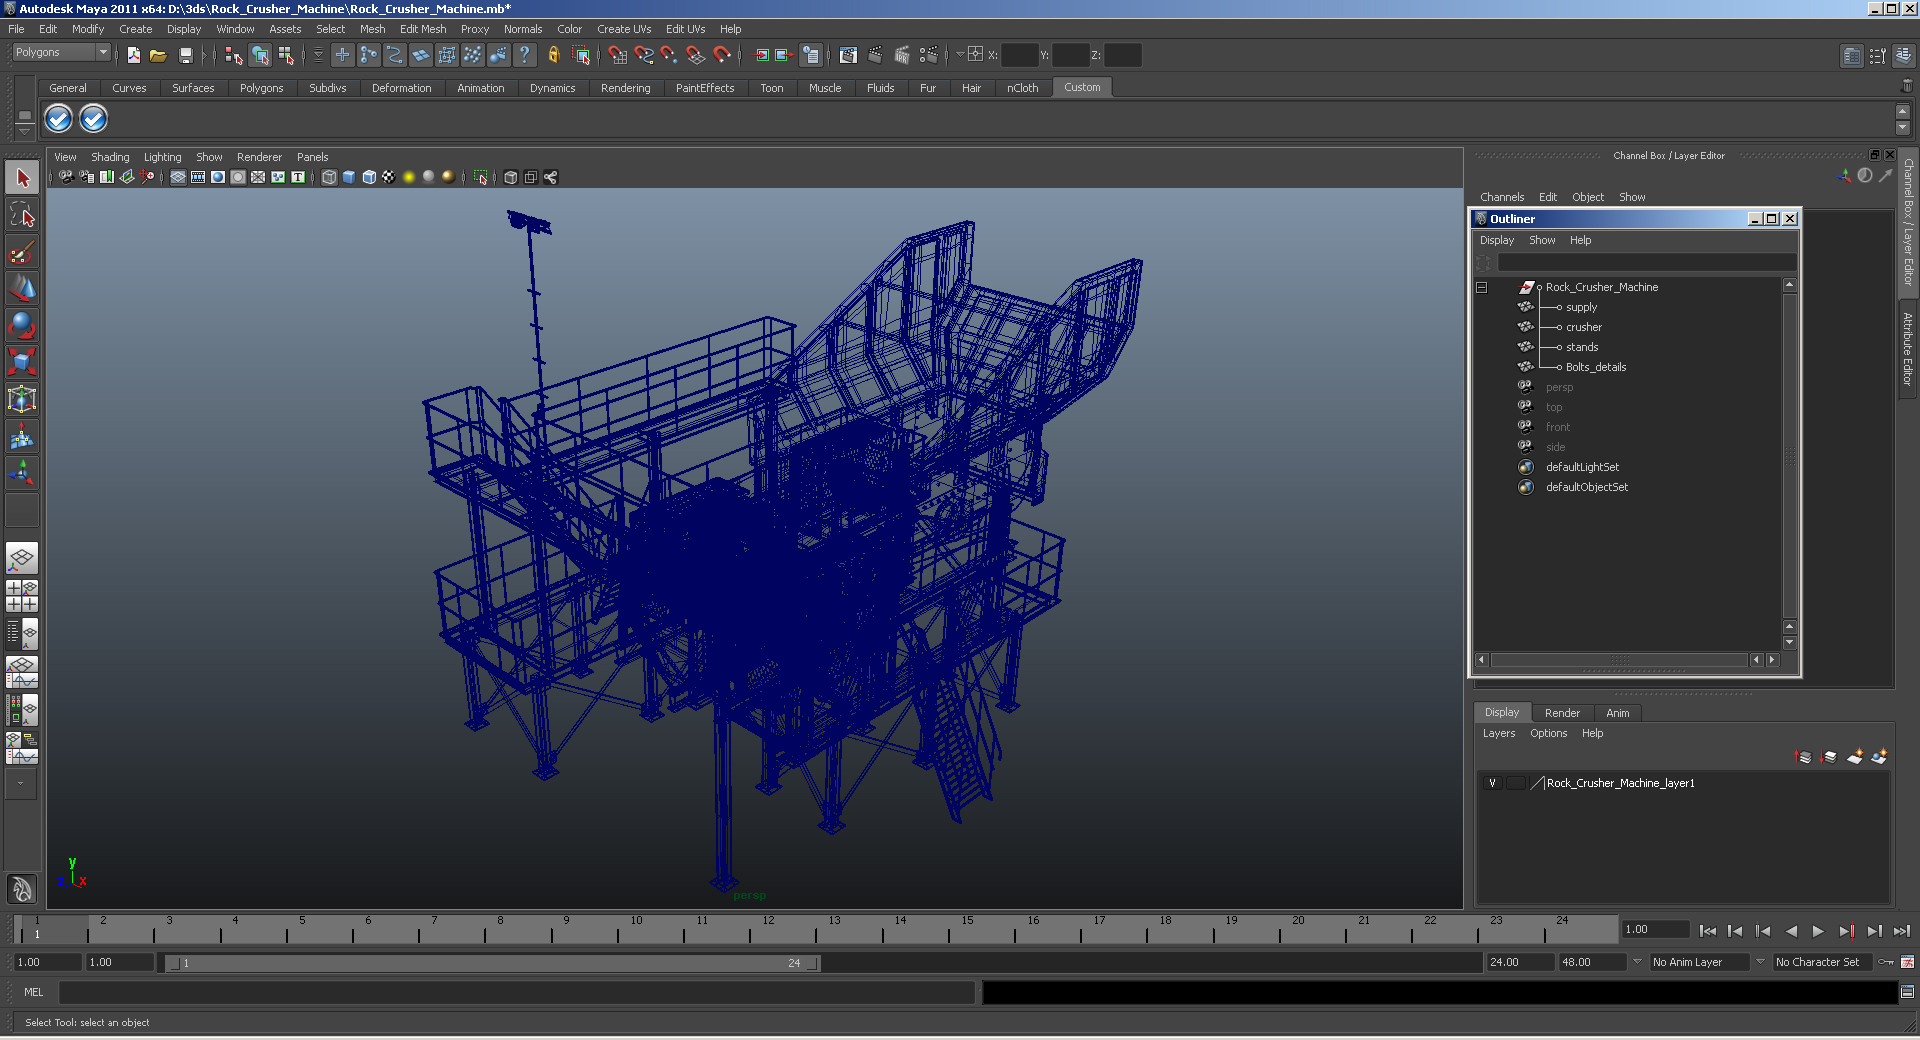
Task: Toggle lock current selection padlock
Action: [x=553, y=55]
